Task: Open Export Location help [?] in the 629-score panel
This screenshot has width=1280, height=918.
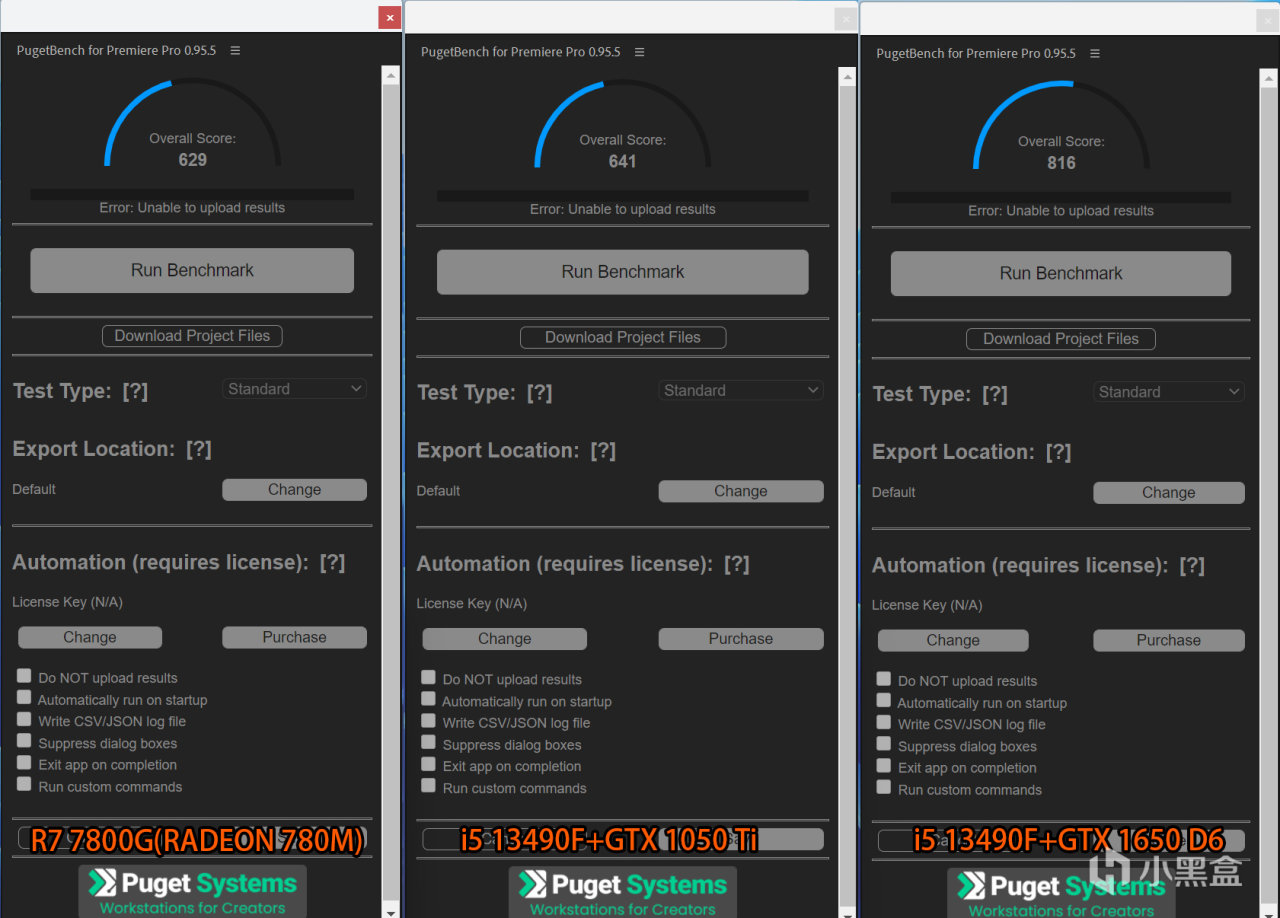Action: coord(199,449)
